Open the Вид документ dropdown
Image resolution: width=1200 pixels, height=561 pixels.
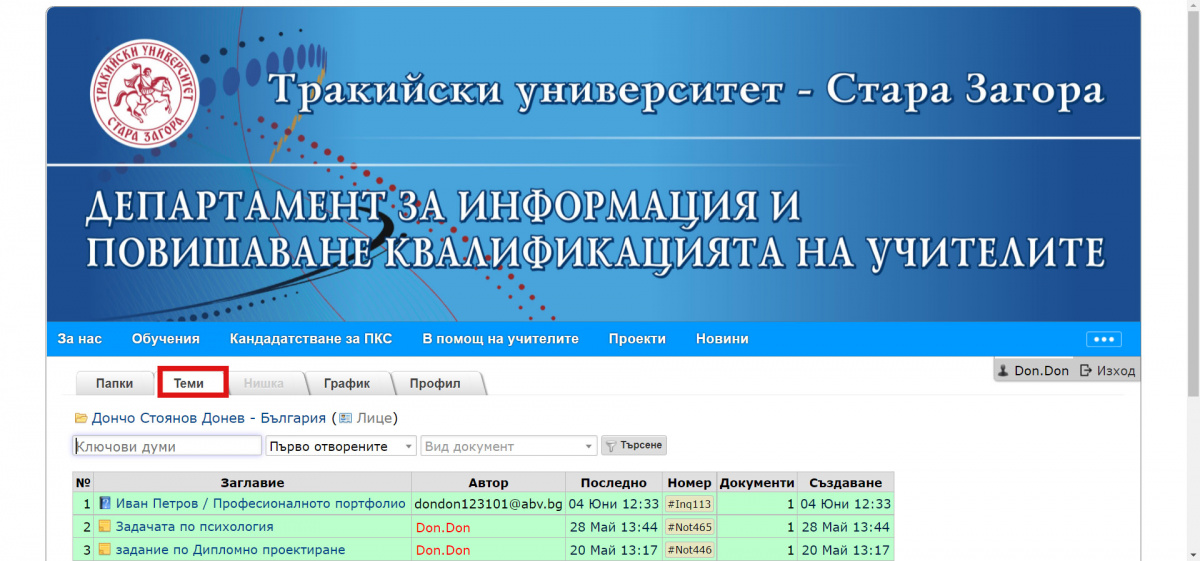pyautogui.click(x=509, y=446)
